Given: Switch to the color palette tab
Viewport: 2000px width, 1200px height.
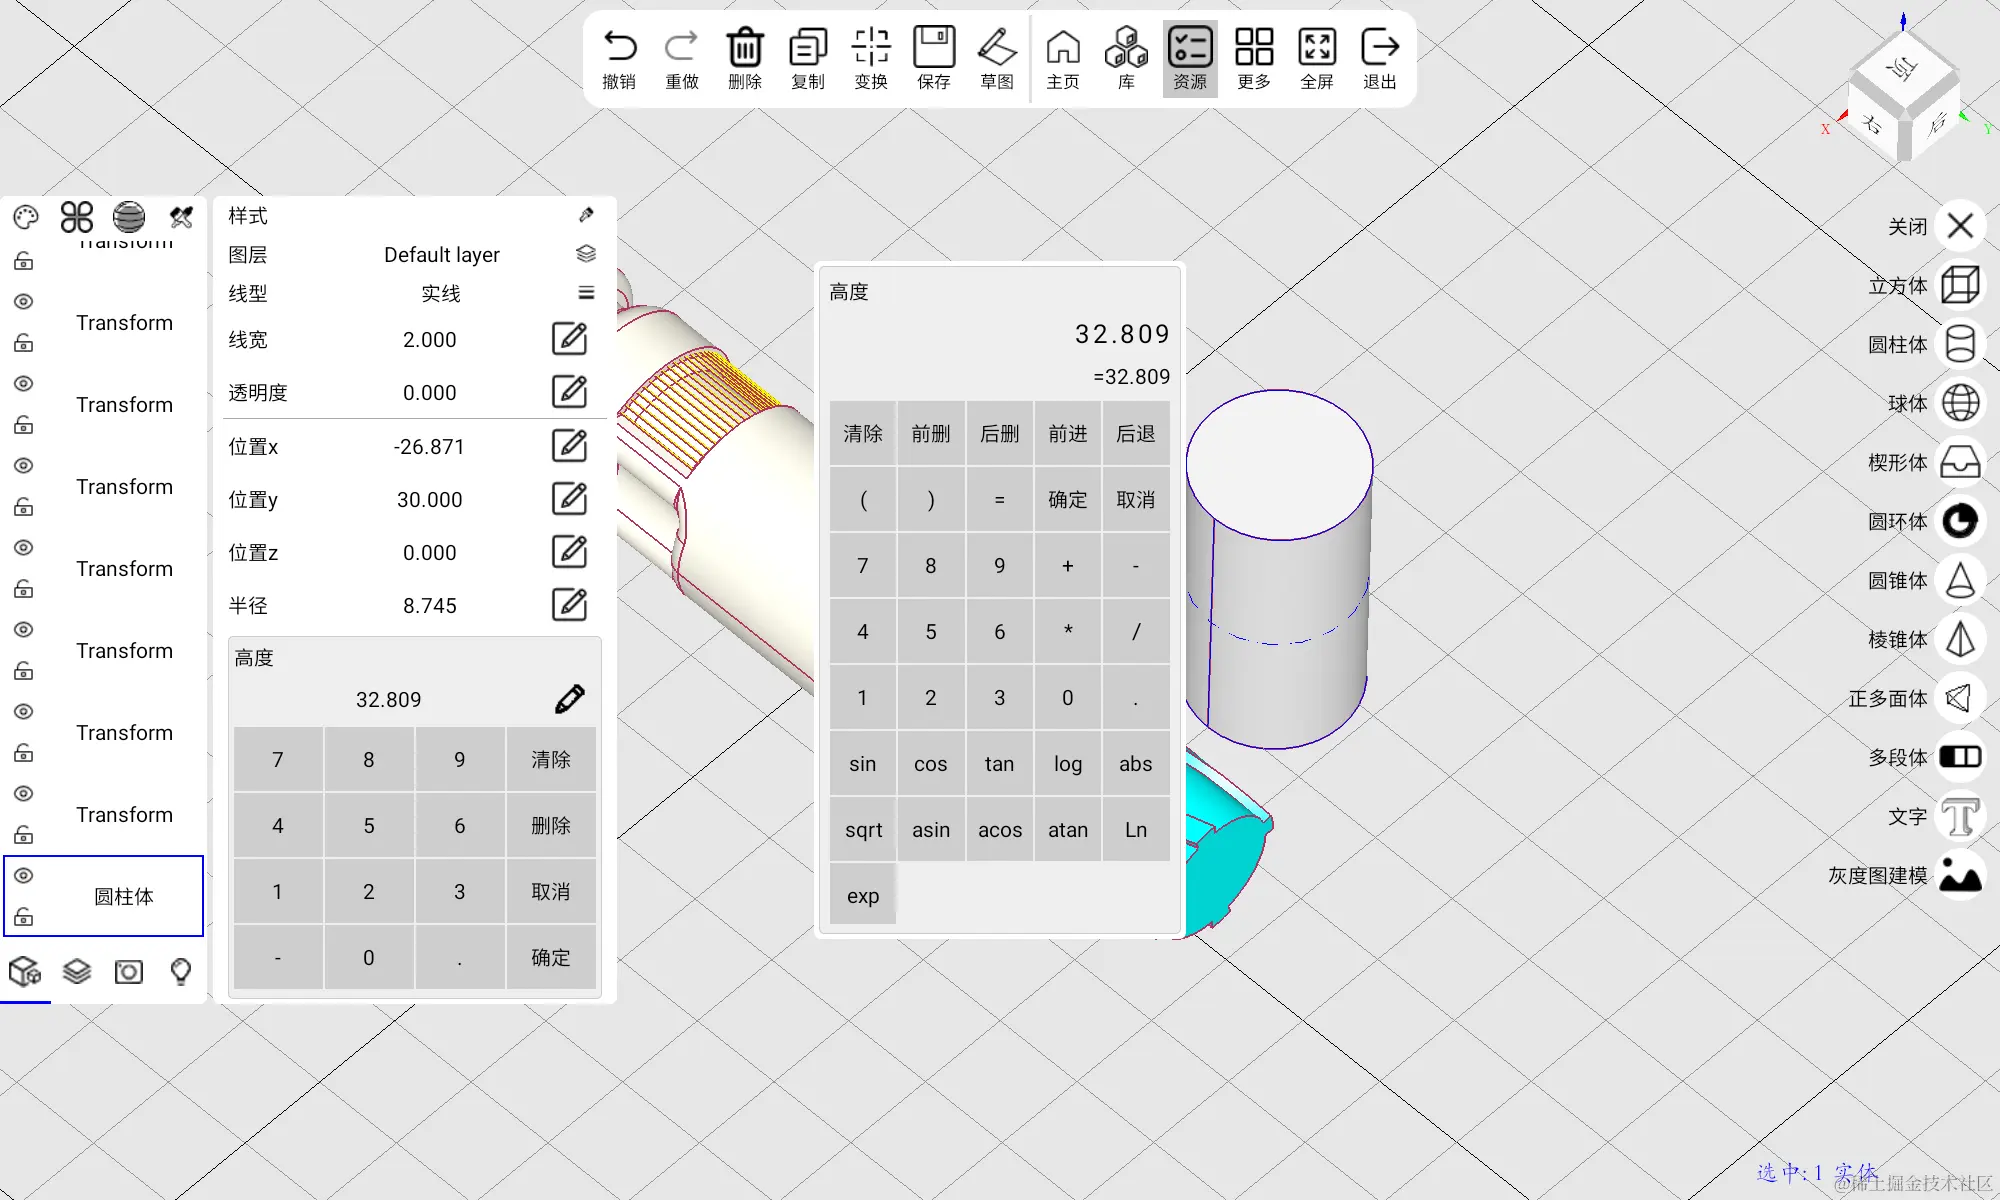Looking at the screenshot, I should click(26, 217).
